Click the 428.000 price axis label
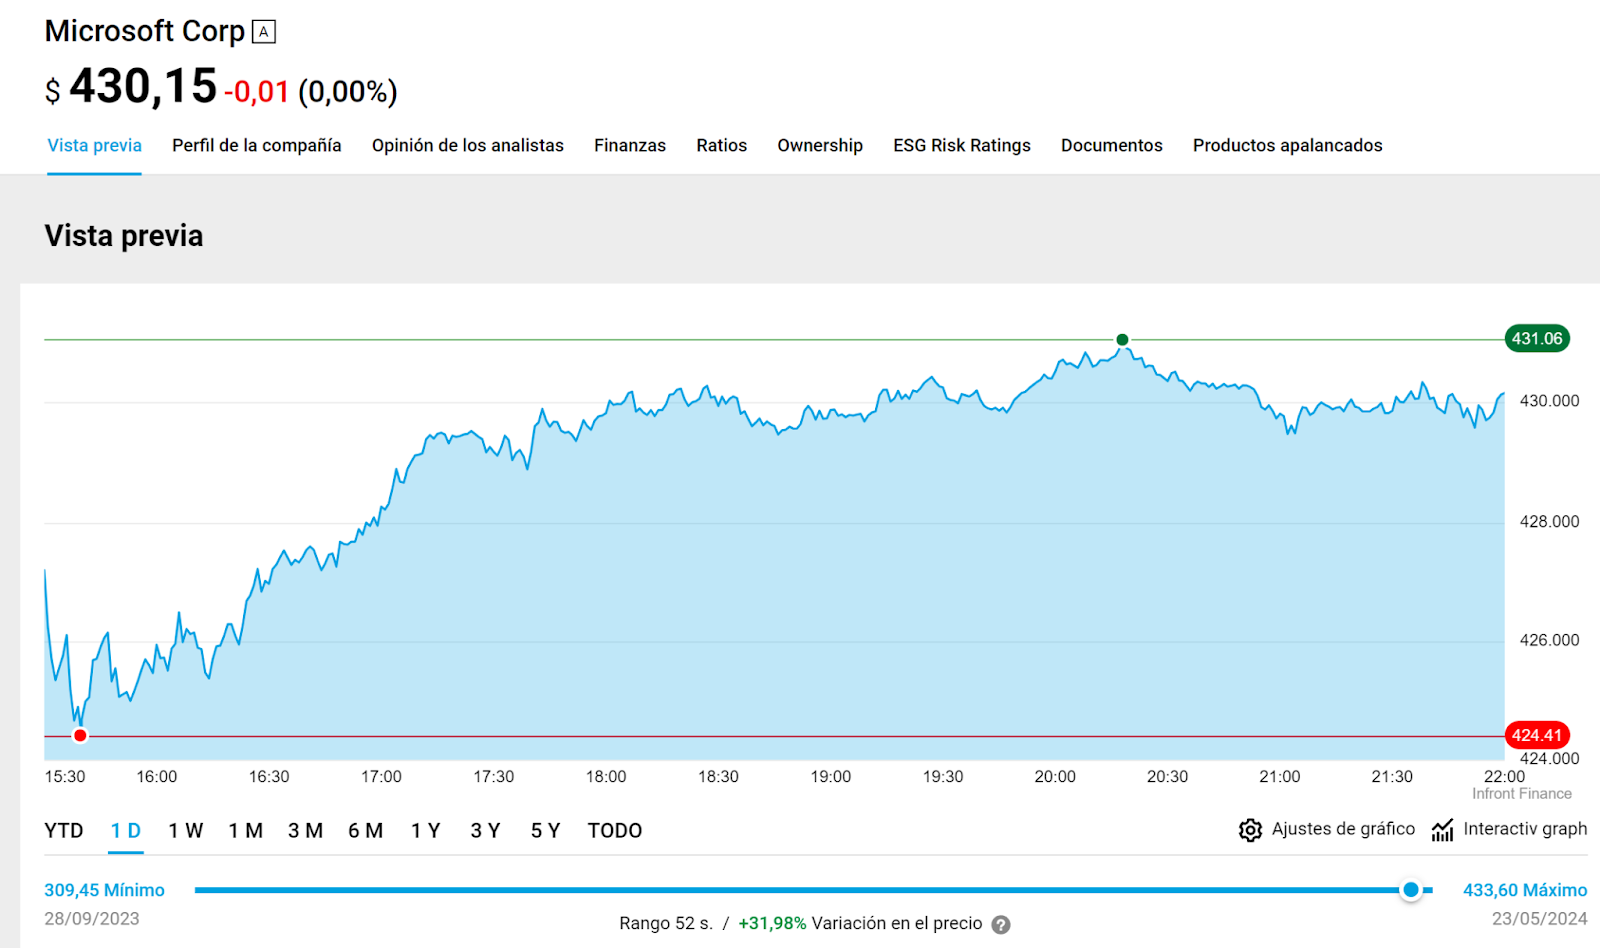 point(1550,522)
